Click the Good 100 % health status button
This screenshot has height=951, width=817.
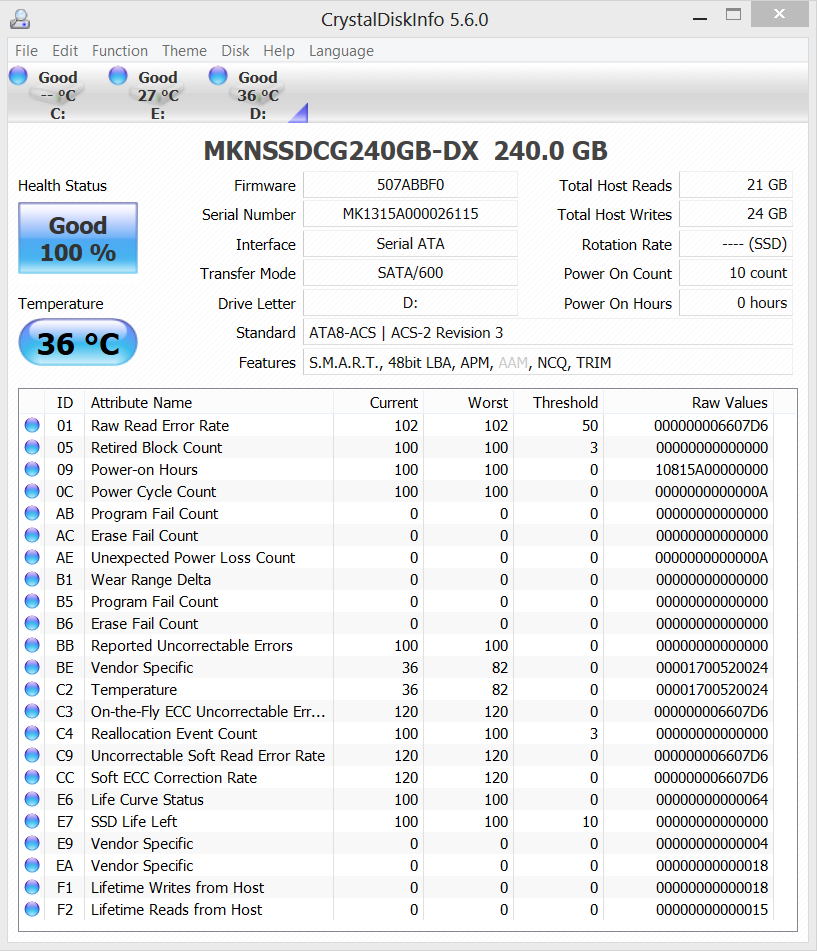78,238
